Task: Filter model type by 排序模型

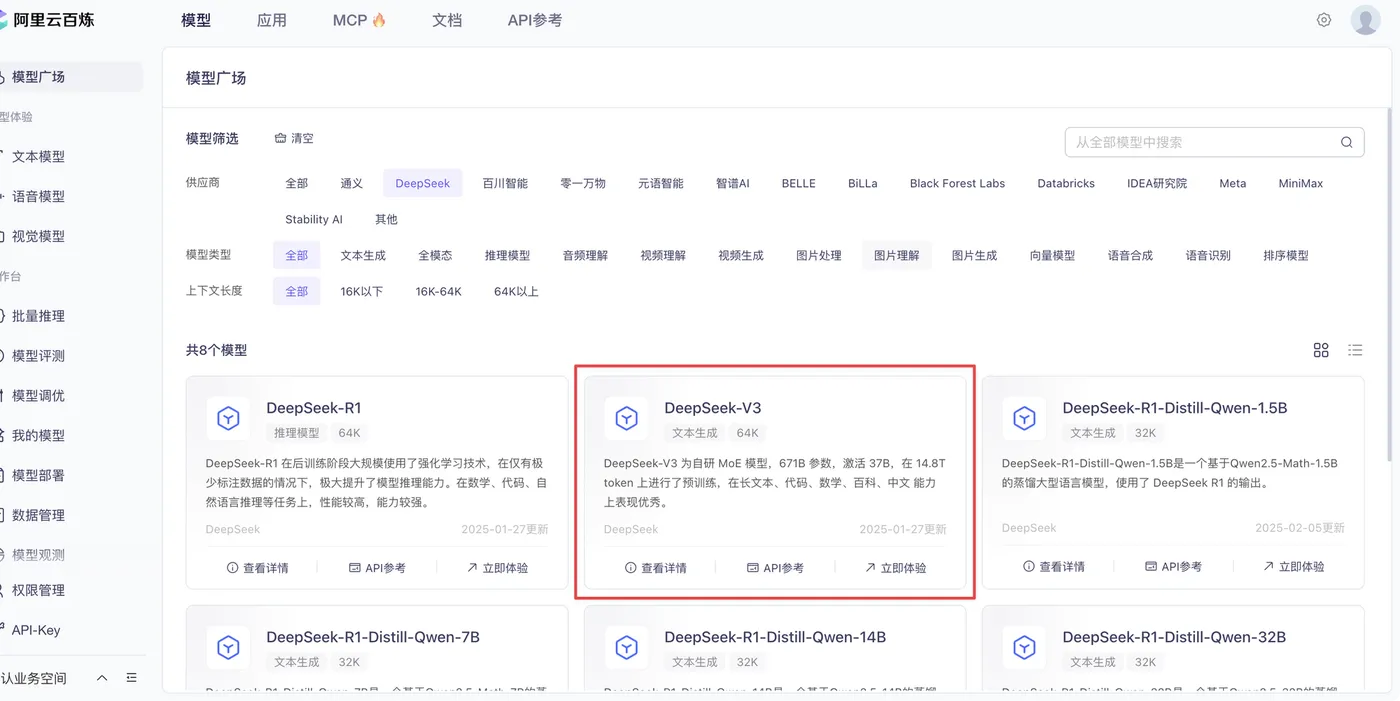Action: 1286,255
